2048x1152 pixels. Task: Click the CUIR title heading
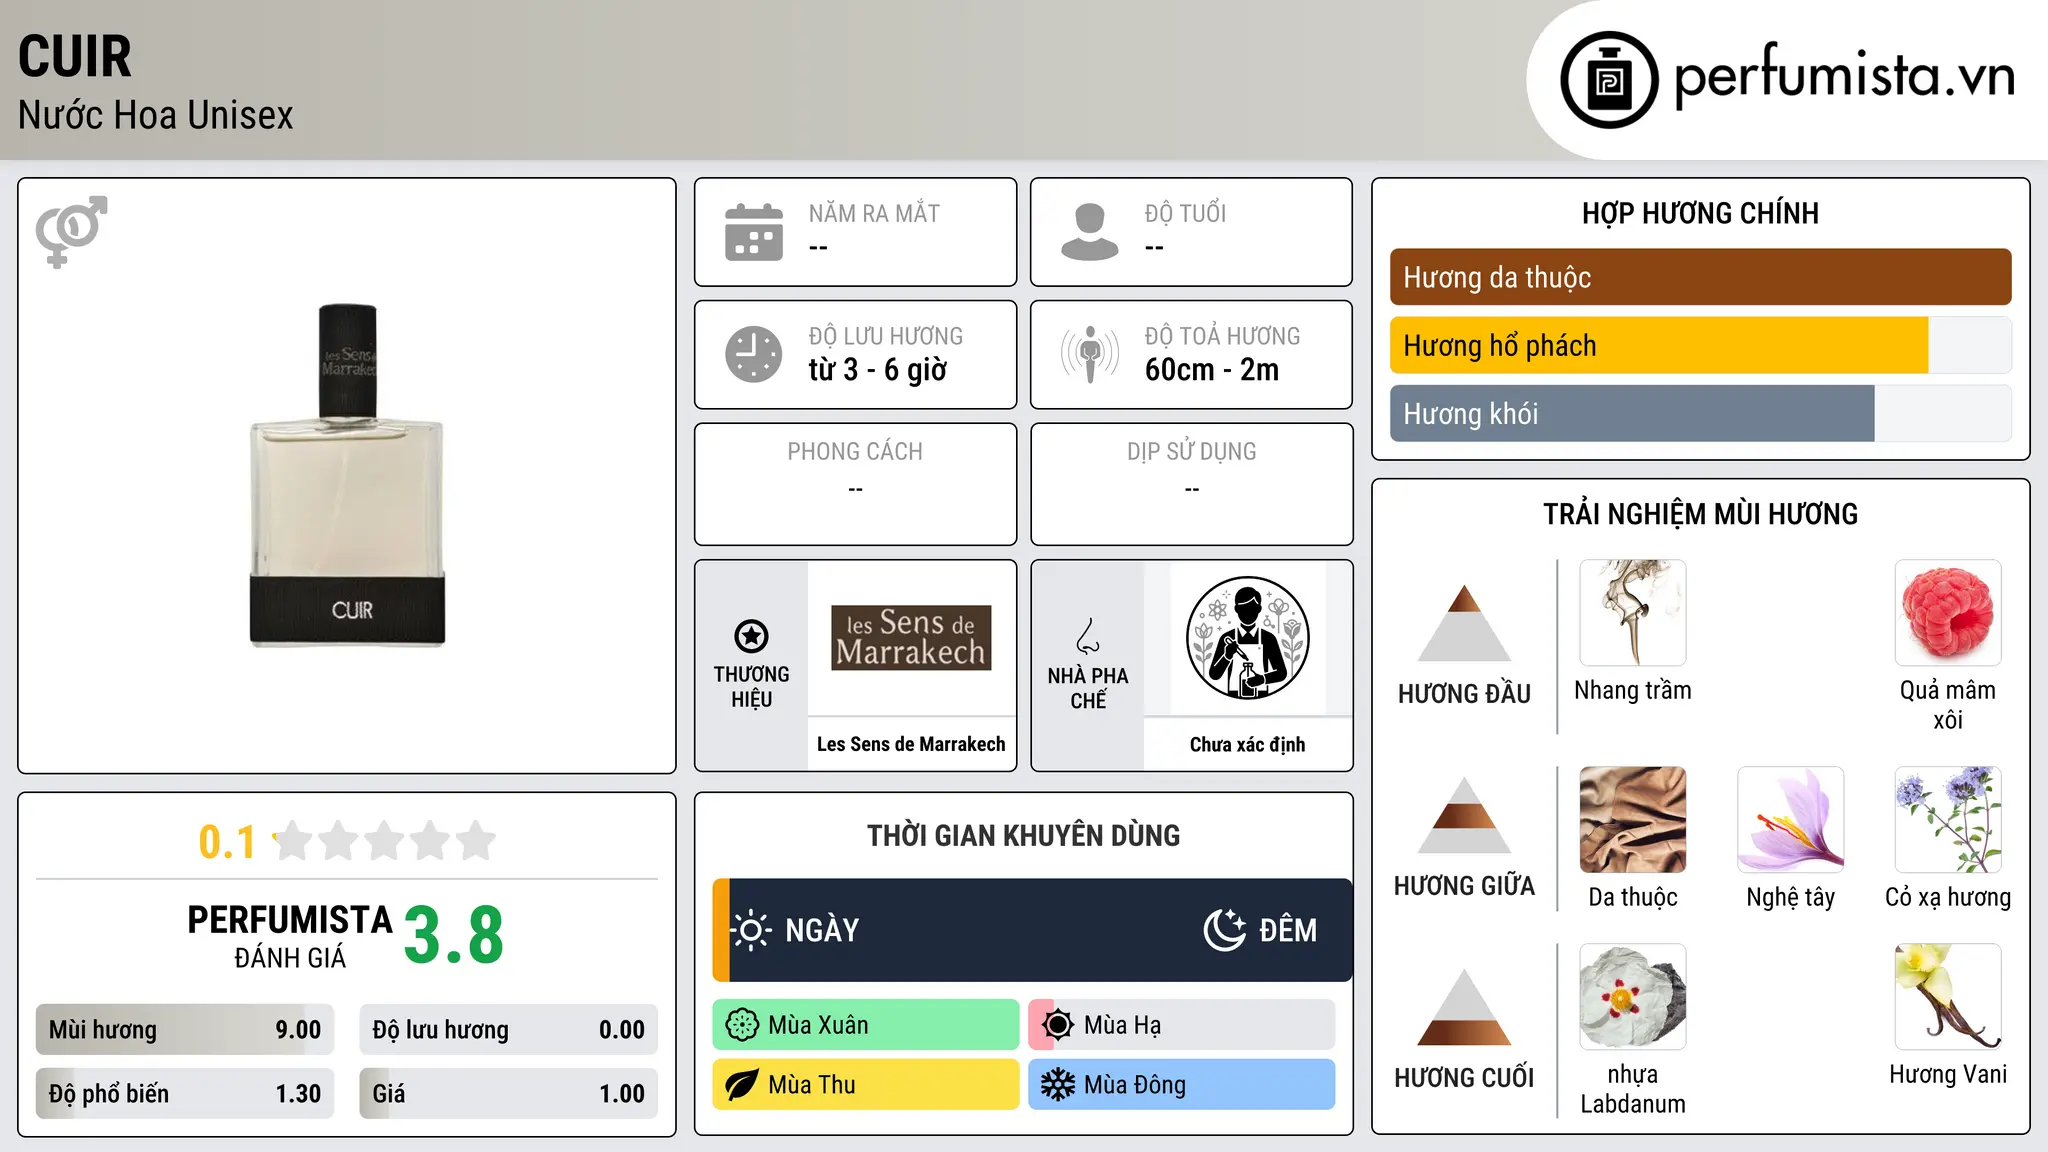[75, 56]
